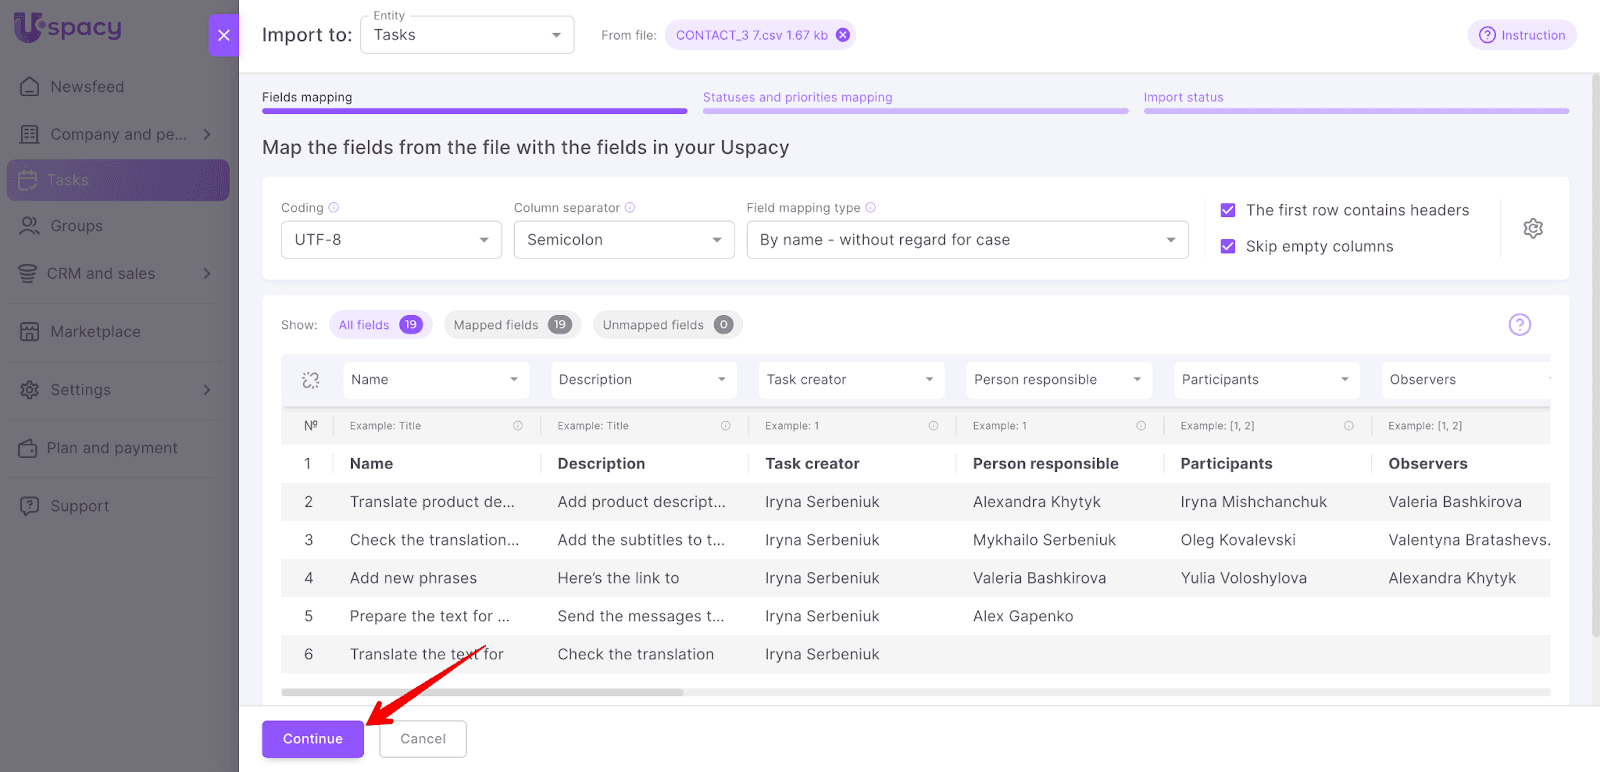The width and height of the screenshot is (1600, 772).
Task: Expand the Column separator Semicolon dropdown
Action: coord(623,240)
